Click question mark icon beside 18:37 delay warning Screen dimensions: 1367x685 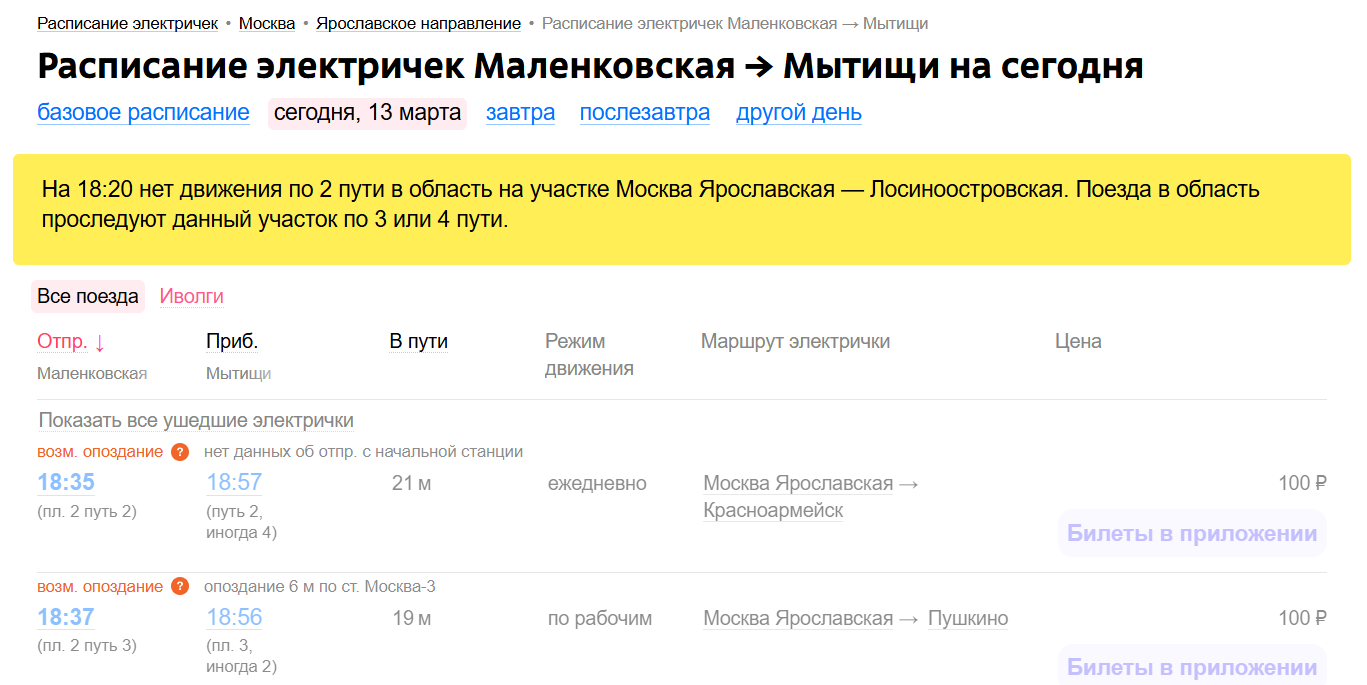(x=180, y=587)
